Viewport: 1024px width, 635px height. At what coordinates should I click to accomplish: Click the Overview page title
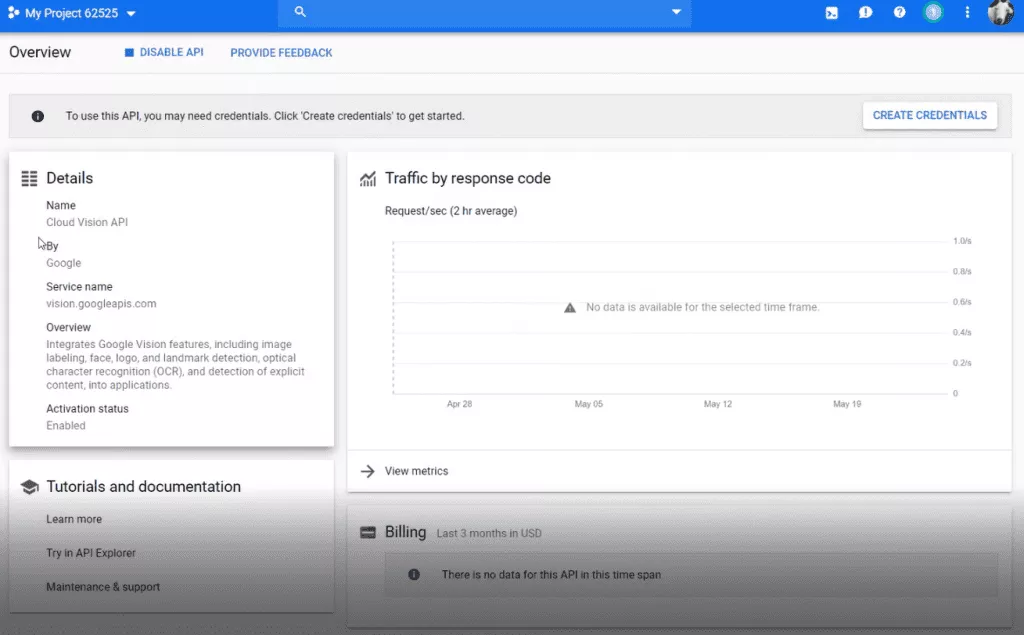pyautogui.click(x=40, y=52)
